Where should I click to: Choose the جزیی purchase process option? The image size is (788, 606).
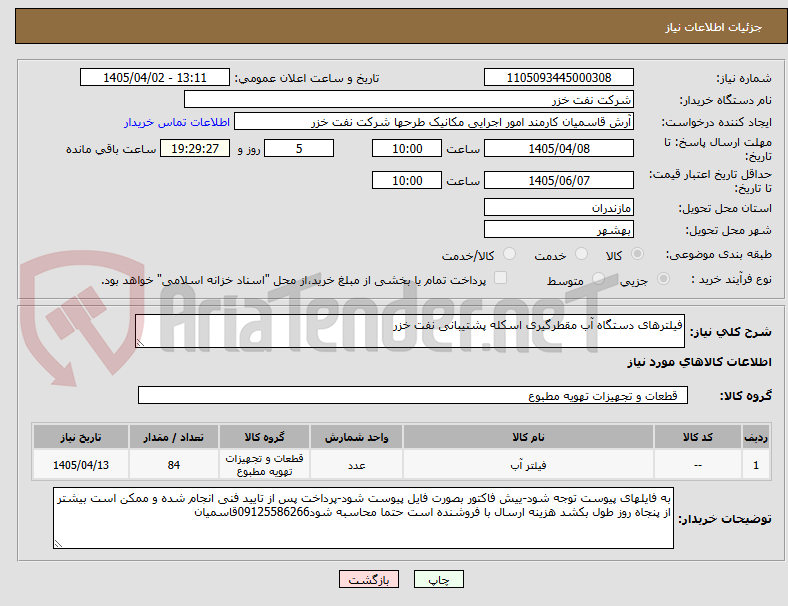tap(663, 279)
